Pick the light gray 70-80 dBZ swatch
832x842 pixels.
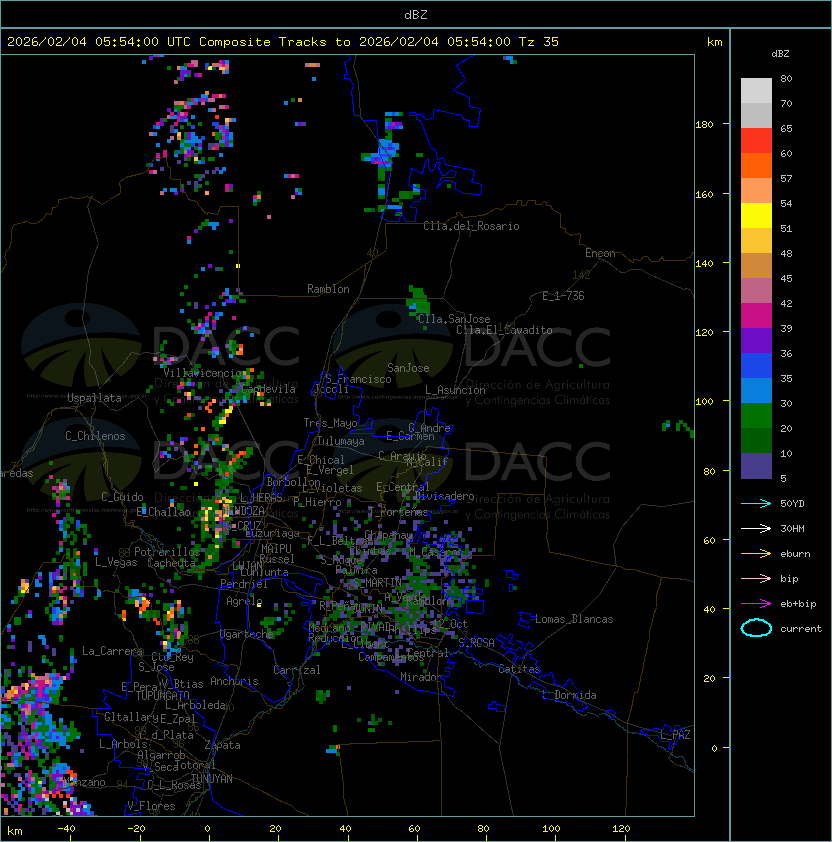click(x=756, y=91)
